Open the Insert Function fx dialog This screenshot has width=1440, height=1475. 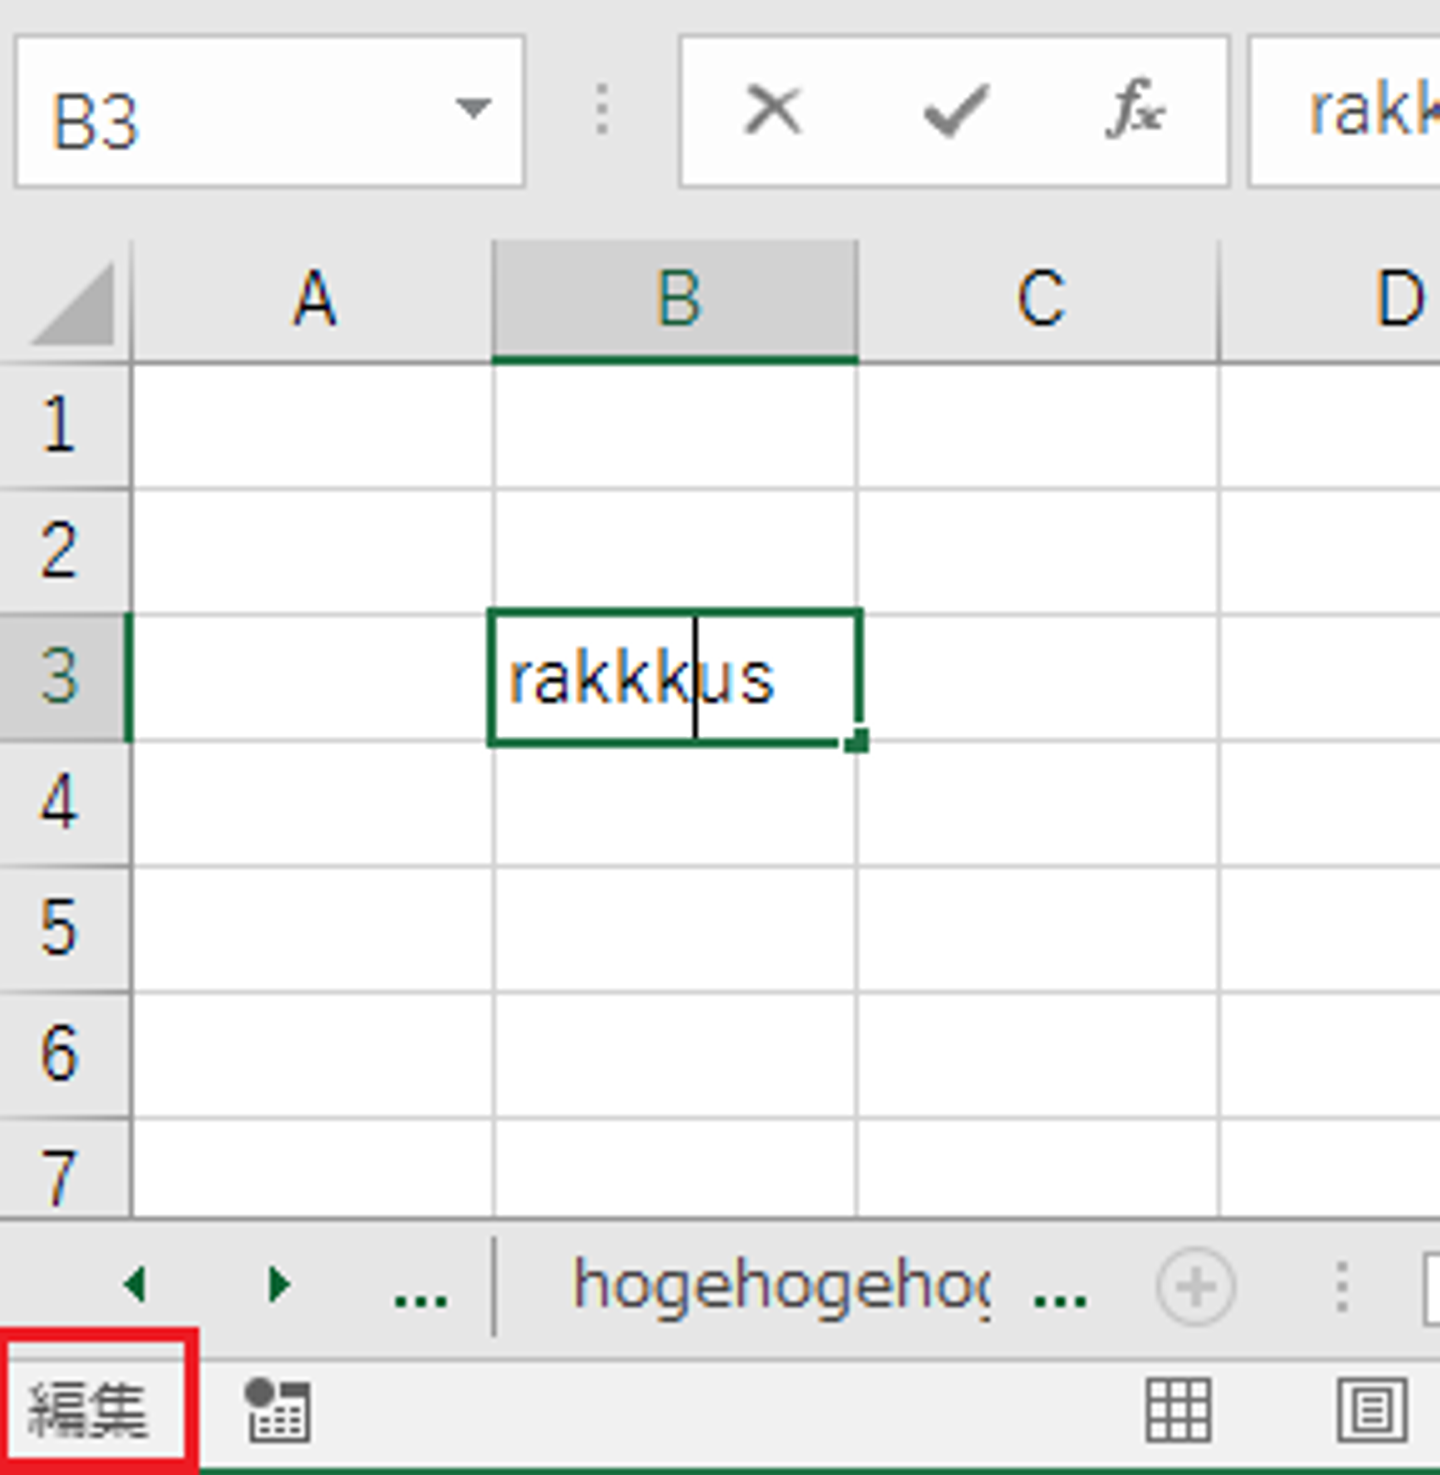click(x=1135, y=110)
